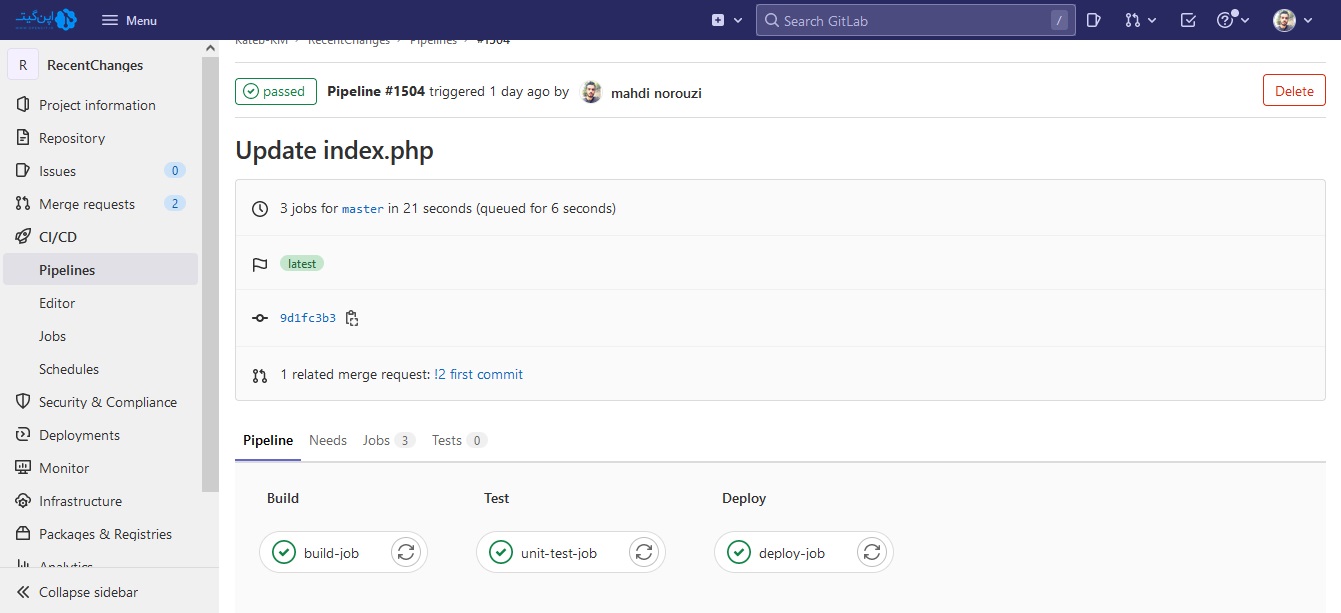Open the merge requests navbar dropdown
This screenshot has height=613, width=1341.
pyautogui.click(x=1140, y=20)
